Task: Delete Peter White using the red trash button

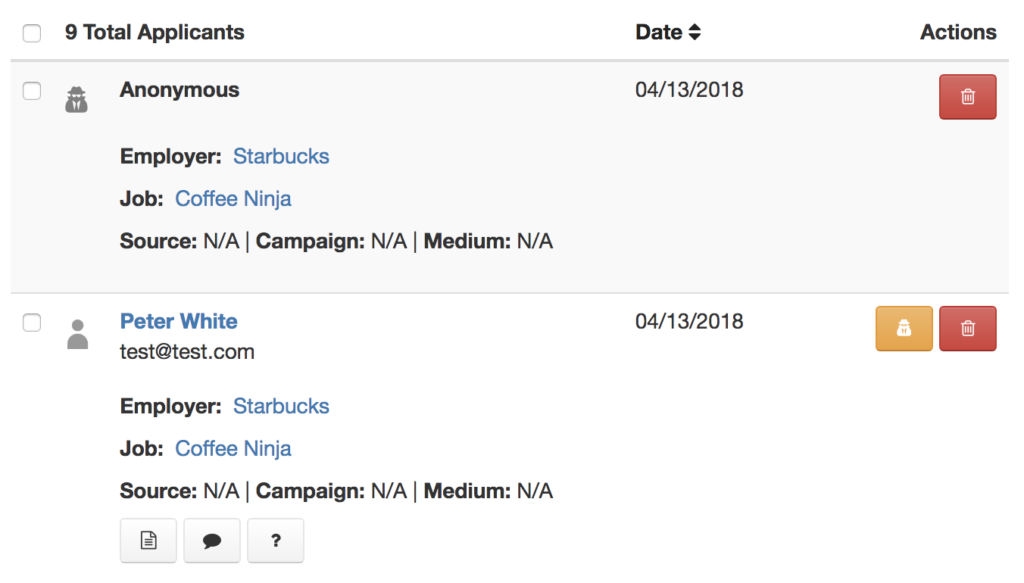Action: pos(967,328)
